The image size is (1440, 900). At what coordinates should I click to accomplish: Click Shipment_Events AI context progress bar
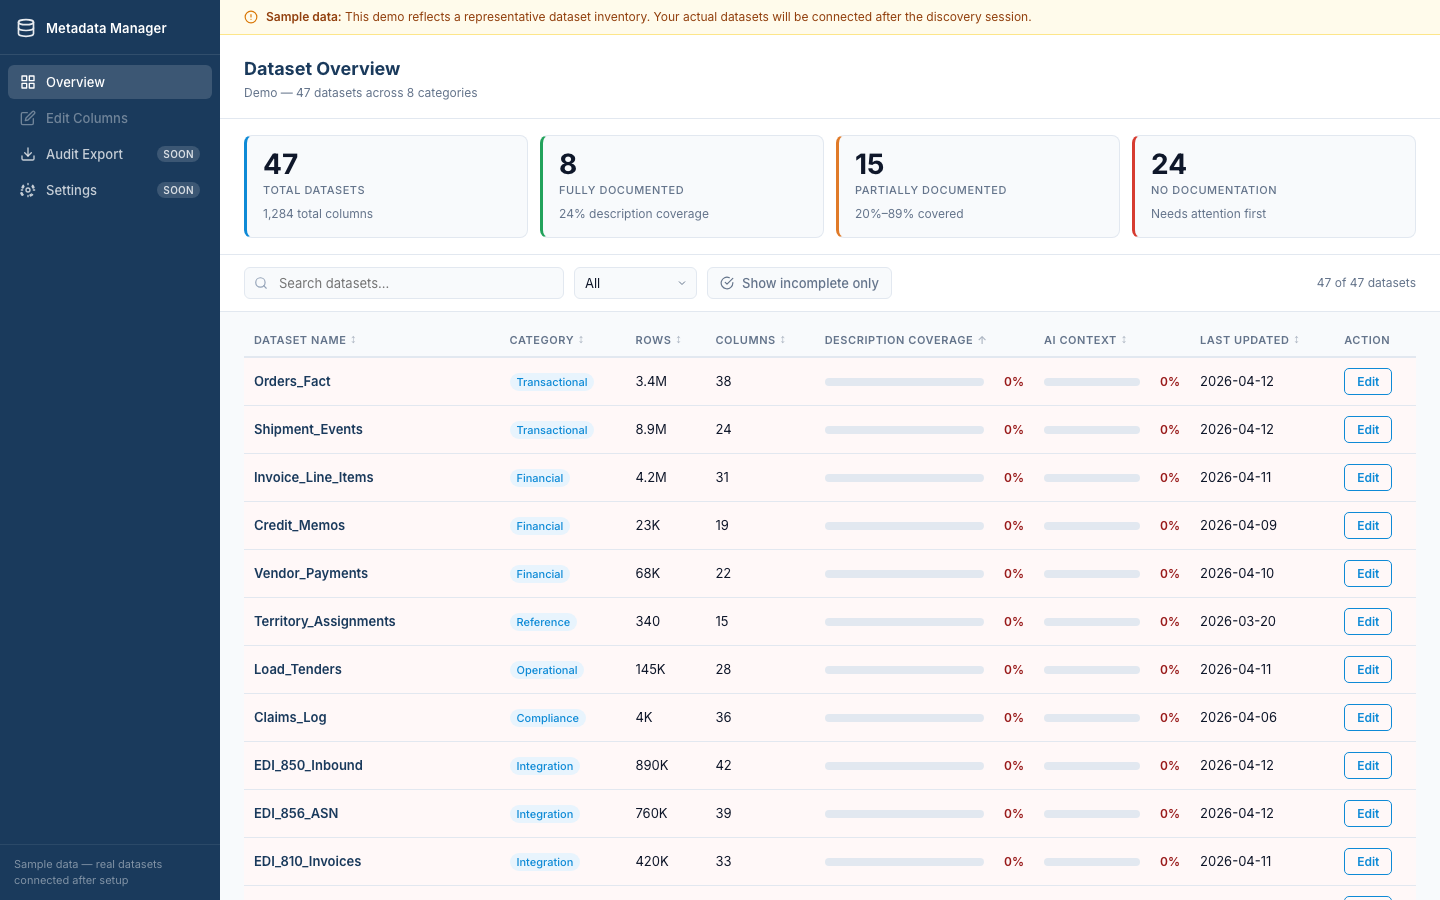tap(1092, 430)
